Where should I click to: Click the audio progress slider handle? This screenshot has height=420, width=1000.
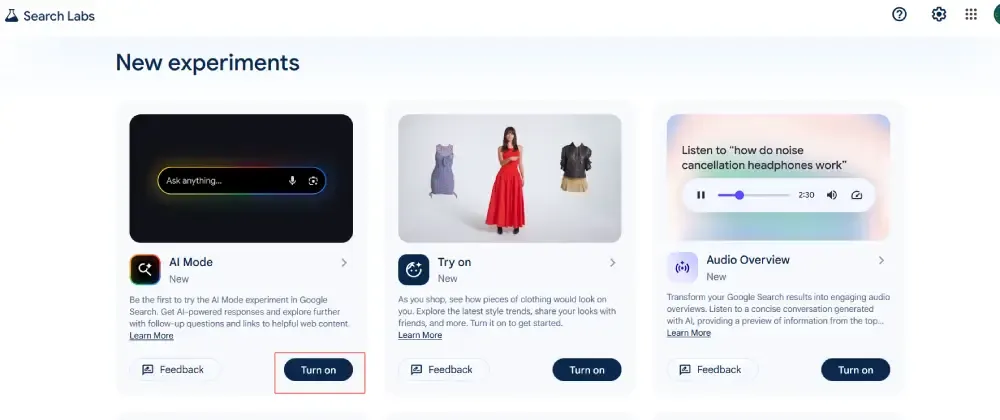click(x=739, y=195)
